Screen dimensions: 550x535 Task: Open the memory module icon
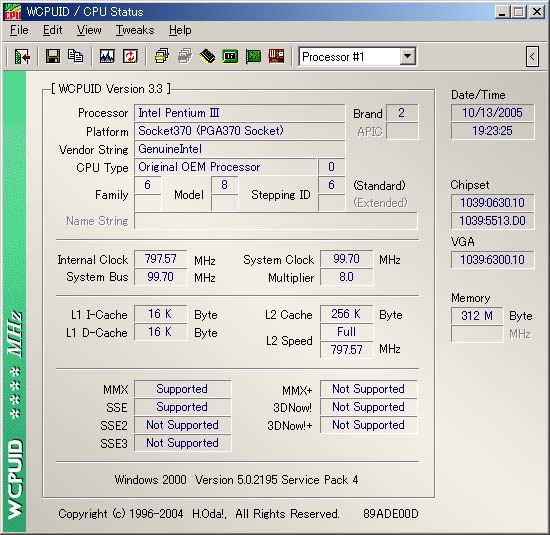pyautogui.click(x=207, y=56)
